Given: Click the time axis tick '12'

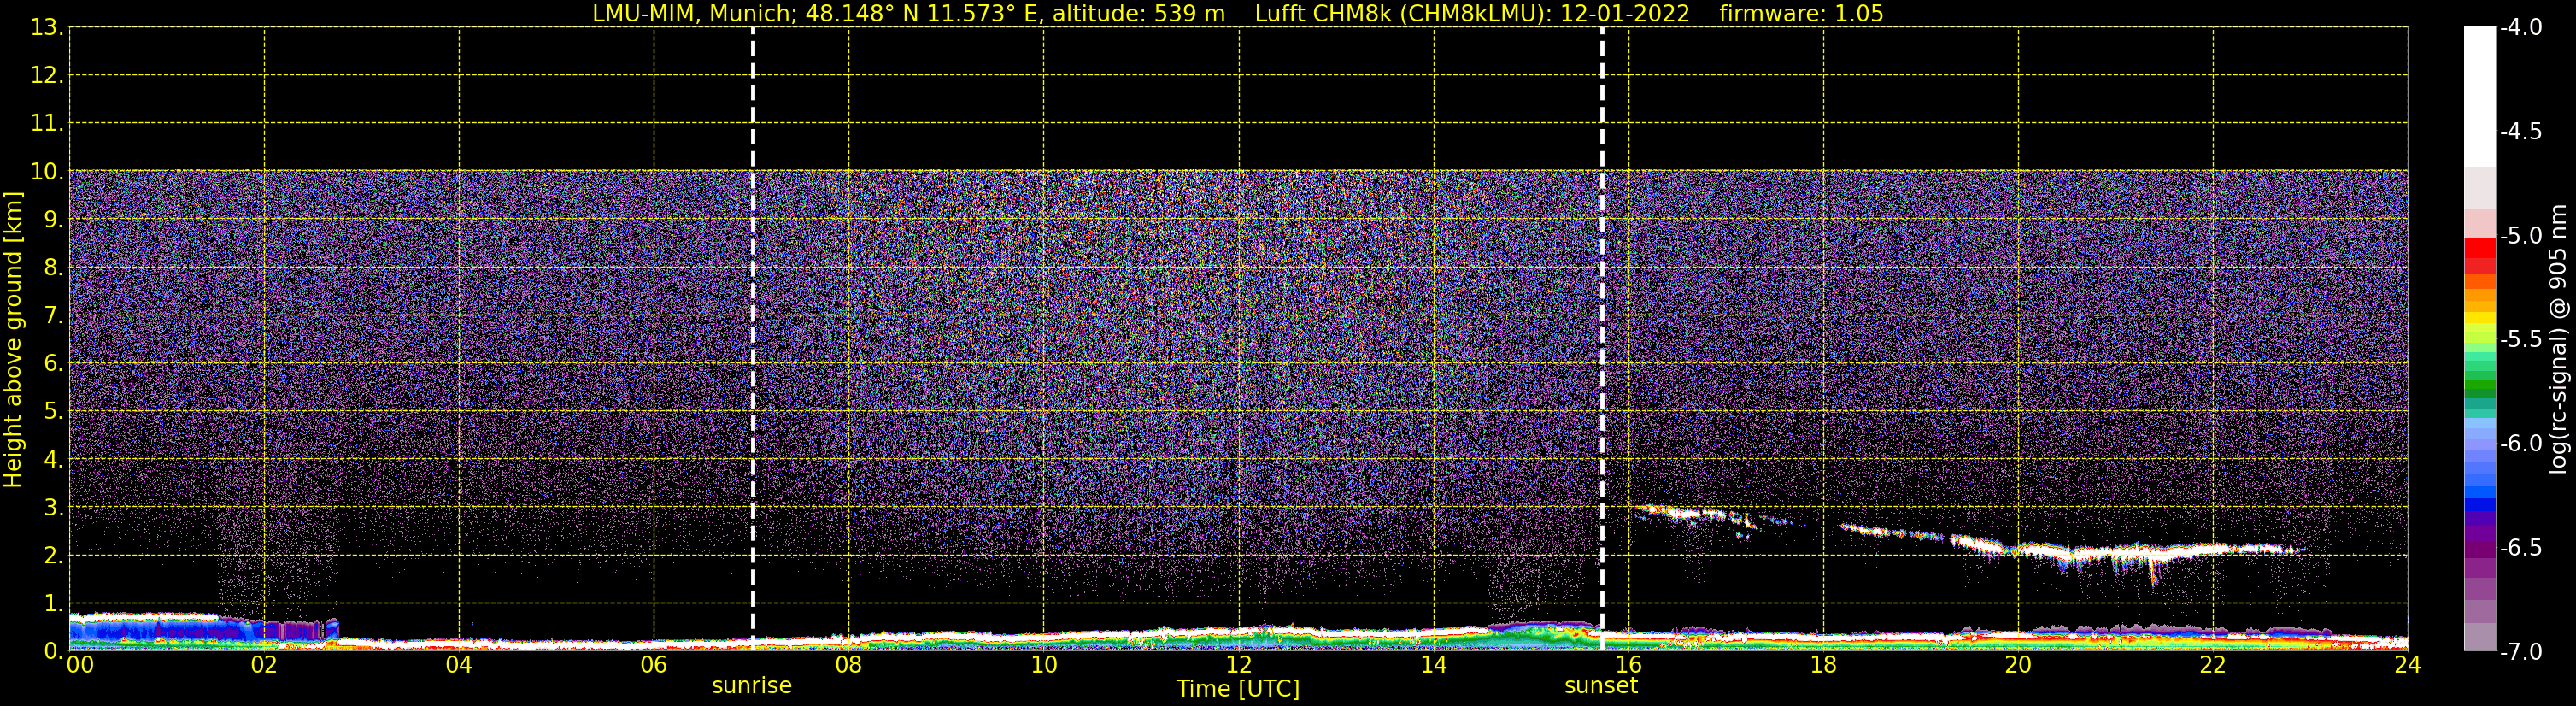Looking at the screenshot, I should [1239, 665].
